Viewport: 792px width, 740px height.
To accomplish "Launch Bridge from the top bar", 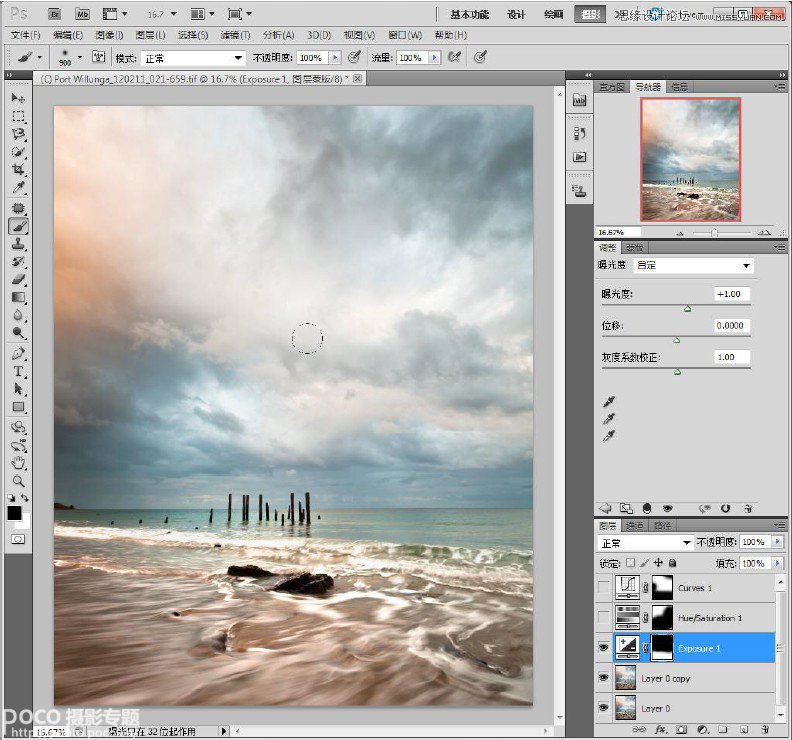I will pyautogui.click(x=55, y=14).
